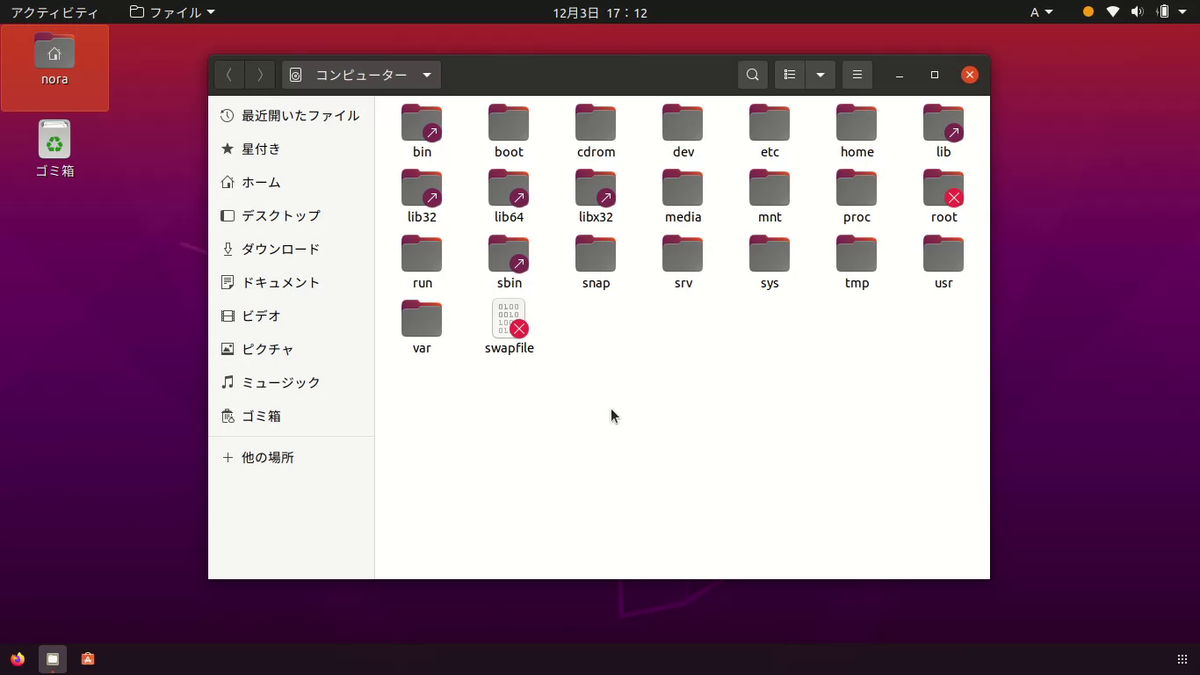Select 最近開いたファイル in the sidebar
The image size is (1200, 675).
(x=288, y=115)
